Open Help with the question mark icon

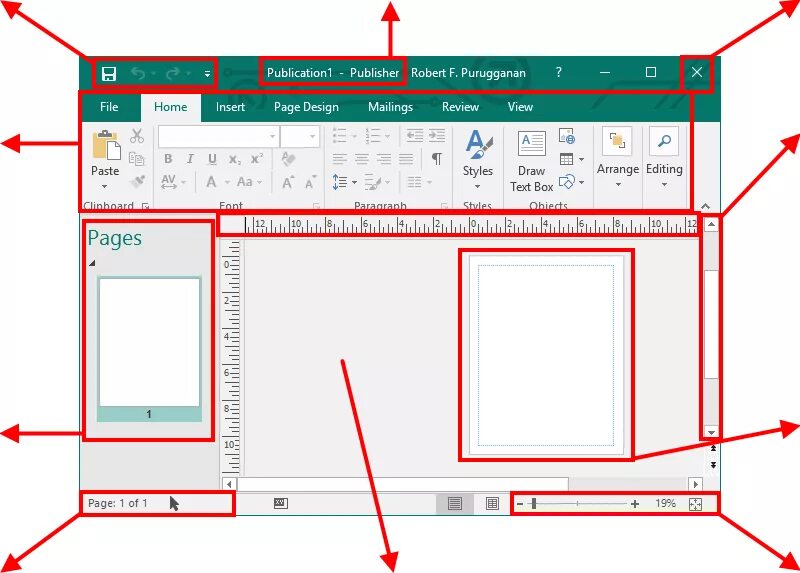pos(559,72)
